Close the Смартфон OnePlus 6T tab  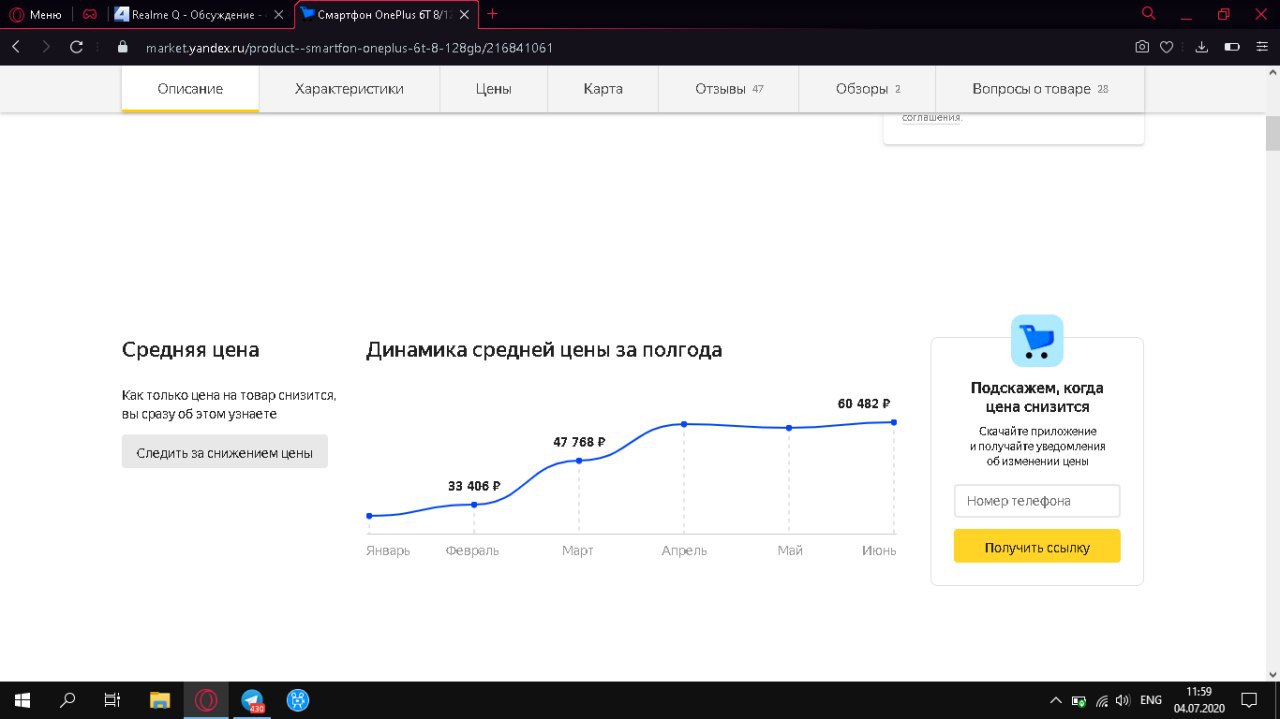click(464, 14)
